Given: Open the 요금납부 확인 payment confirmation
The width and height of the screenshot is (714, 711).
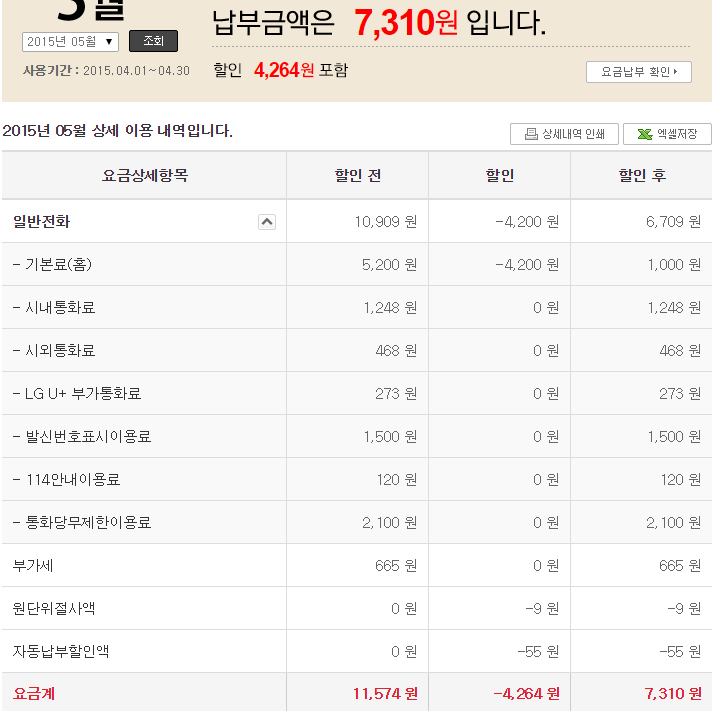Looking at the screenshot, I should coord(638,72).
